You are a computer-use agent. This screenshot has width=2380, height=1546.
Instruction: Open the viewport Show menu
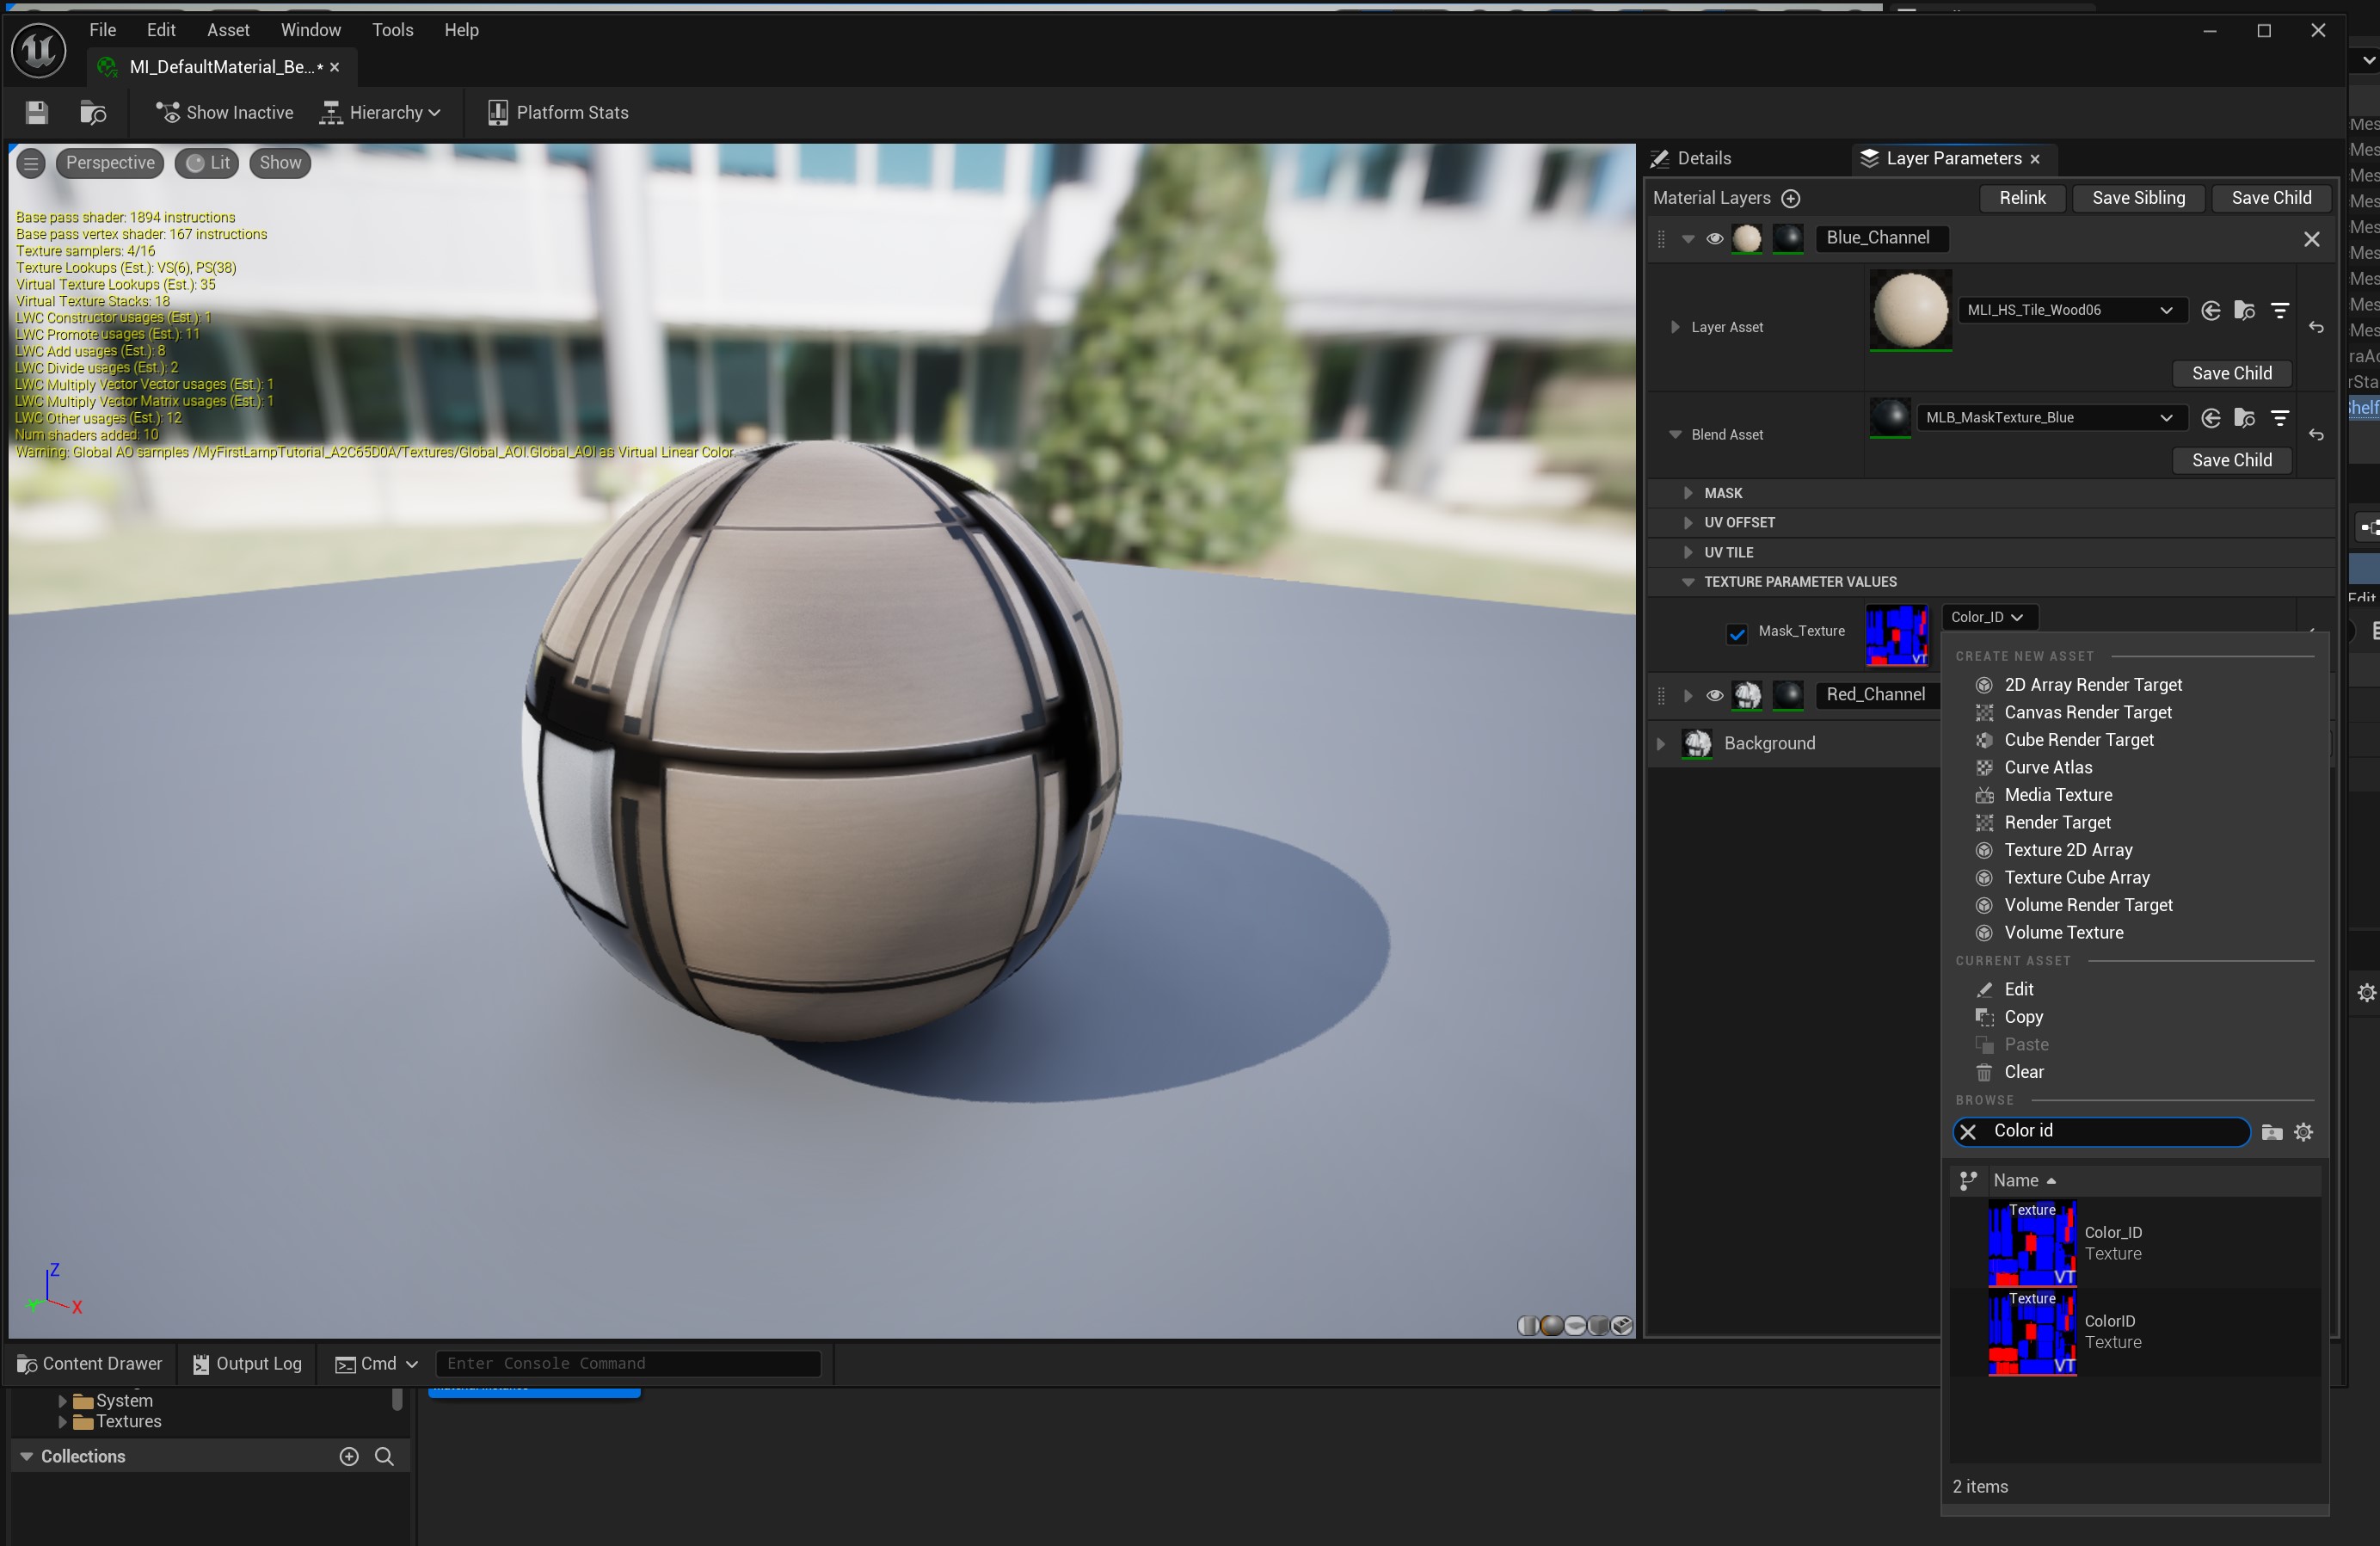coord(280,163)
